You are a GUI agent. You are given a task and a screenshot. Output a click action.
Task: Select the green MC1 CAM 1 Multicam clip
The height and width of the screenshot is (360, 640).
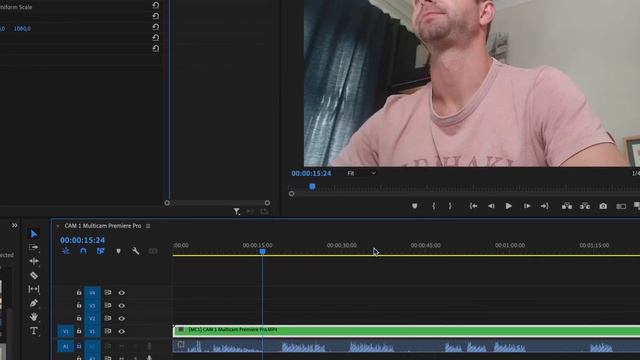click(407, 331)
